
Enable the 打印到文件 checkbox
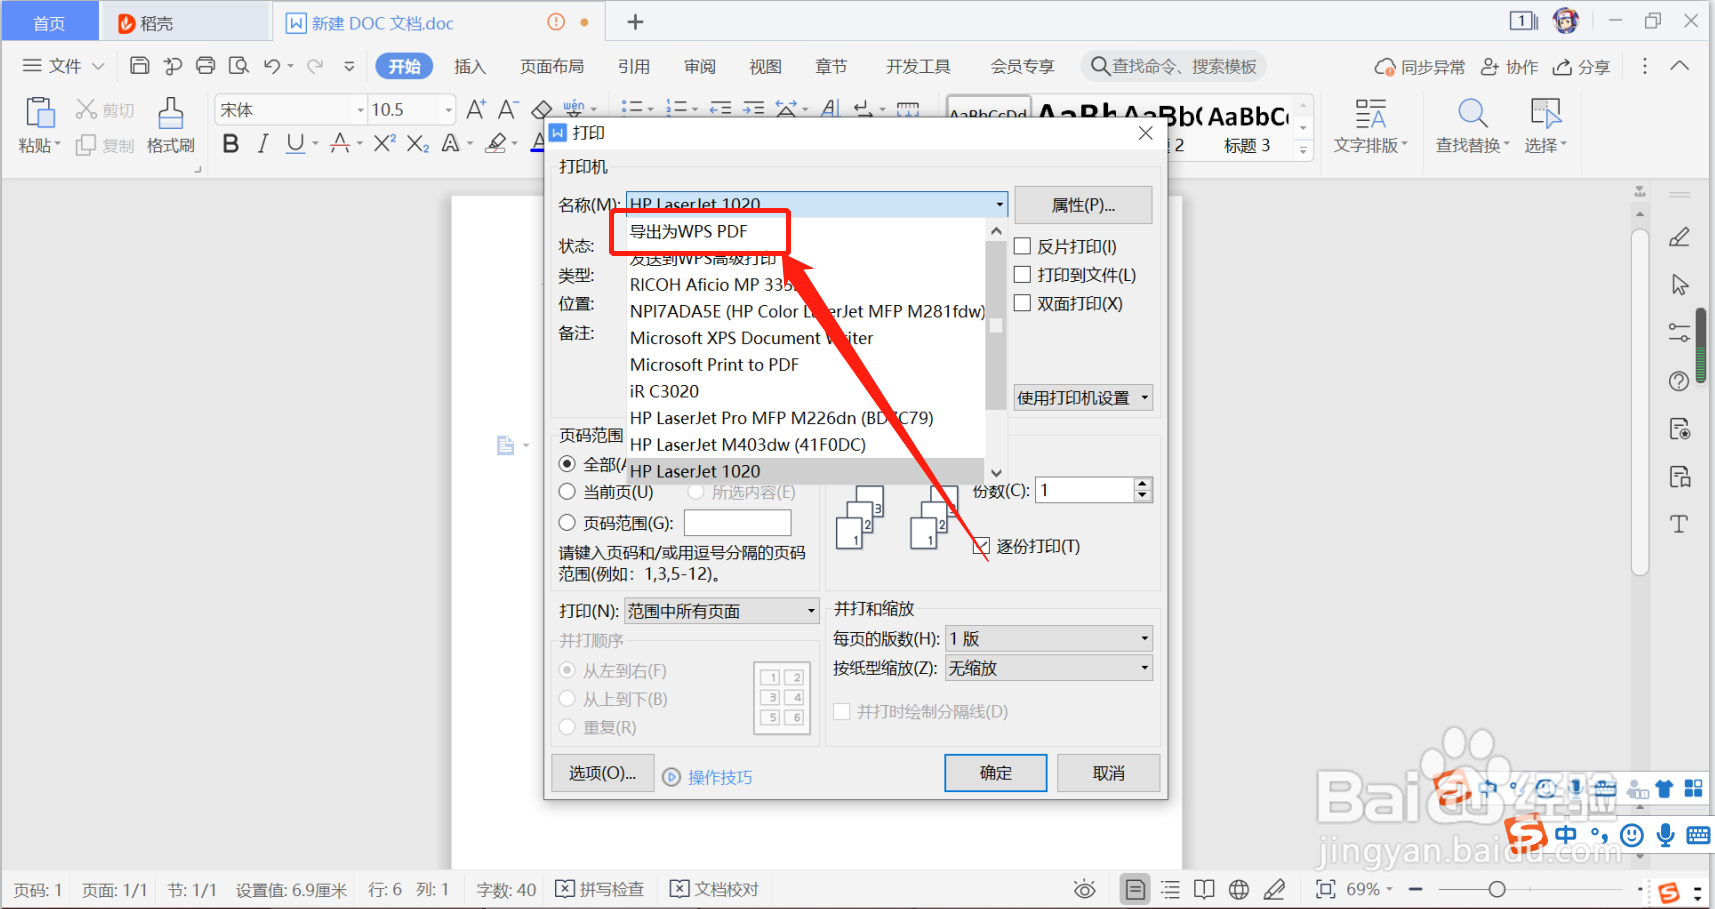click(1023, 274)
